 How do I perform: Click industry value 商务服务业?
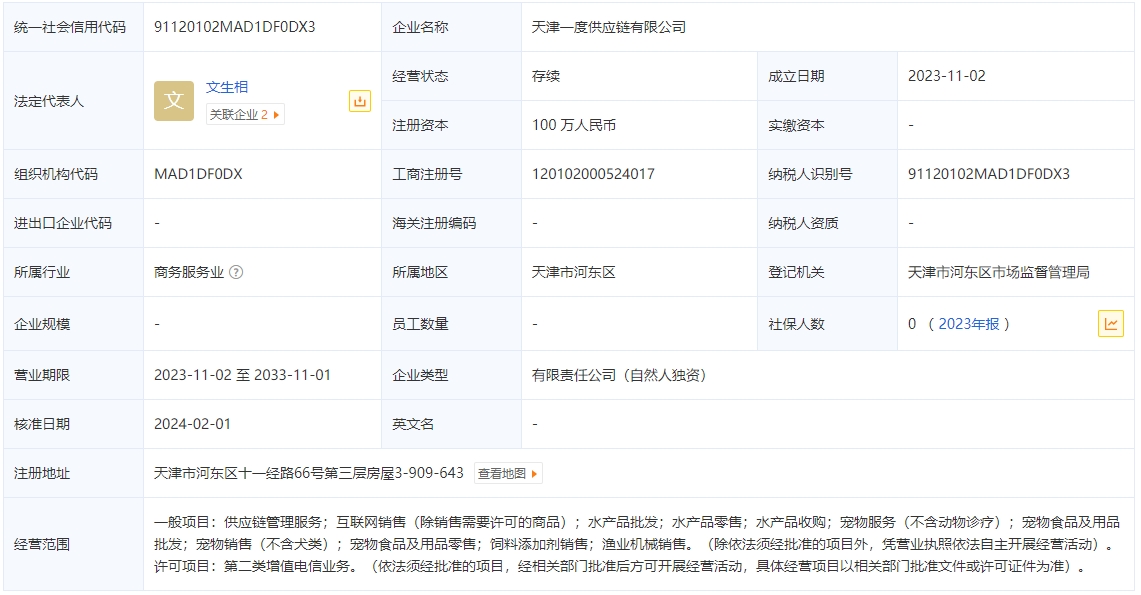pyautogui.click(x=189, y=272)
